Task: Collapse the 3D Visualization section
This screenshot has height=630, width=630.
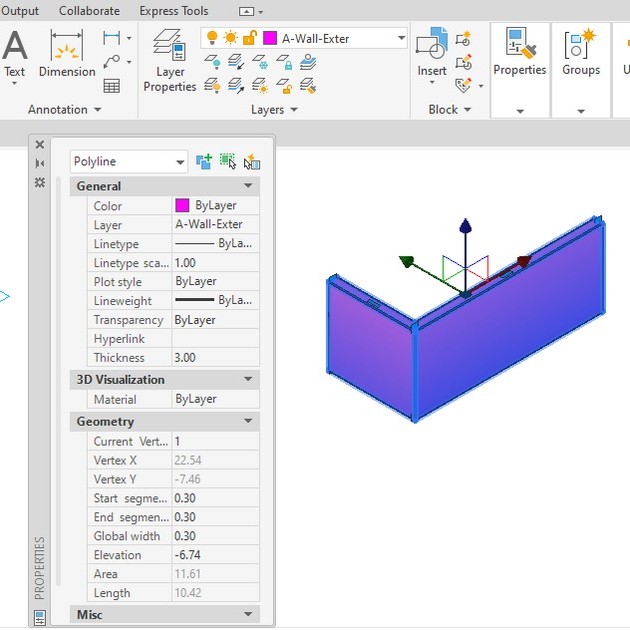Action: click(x=248, y=379)
